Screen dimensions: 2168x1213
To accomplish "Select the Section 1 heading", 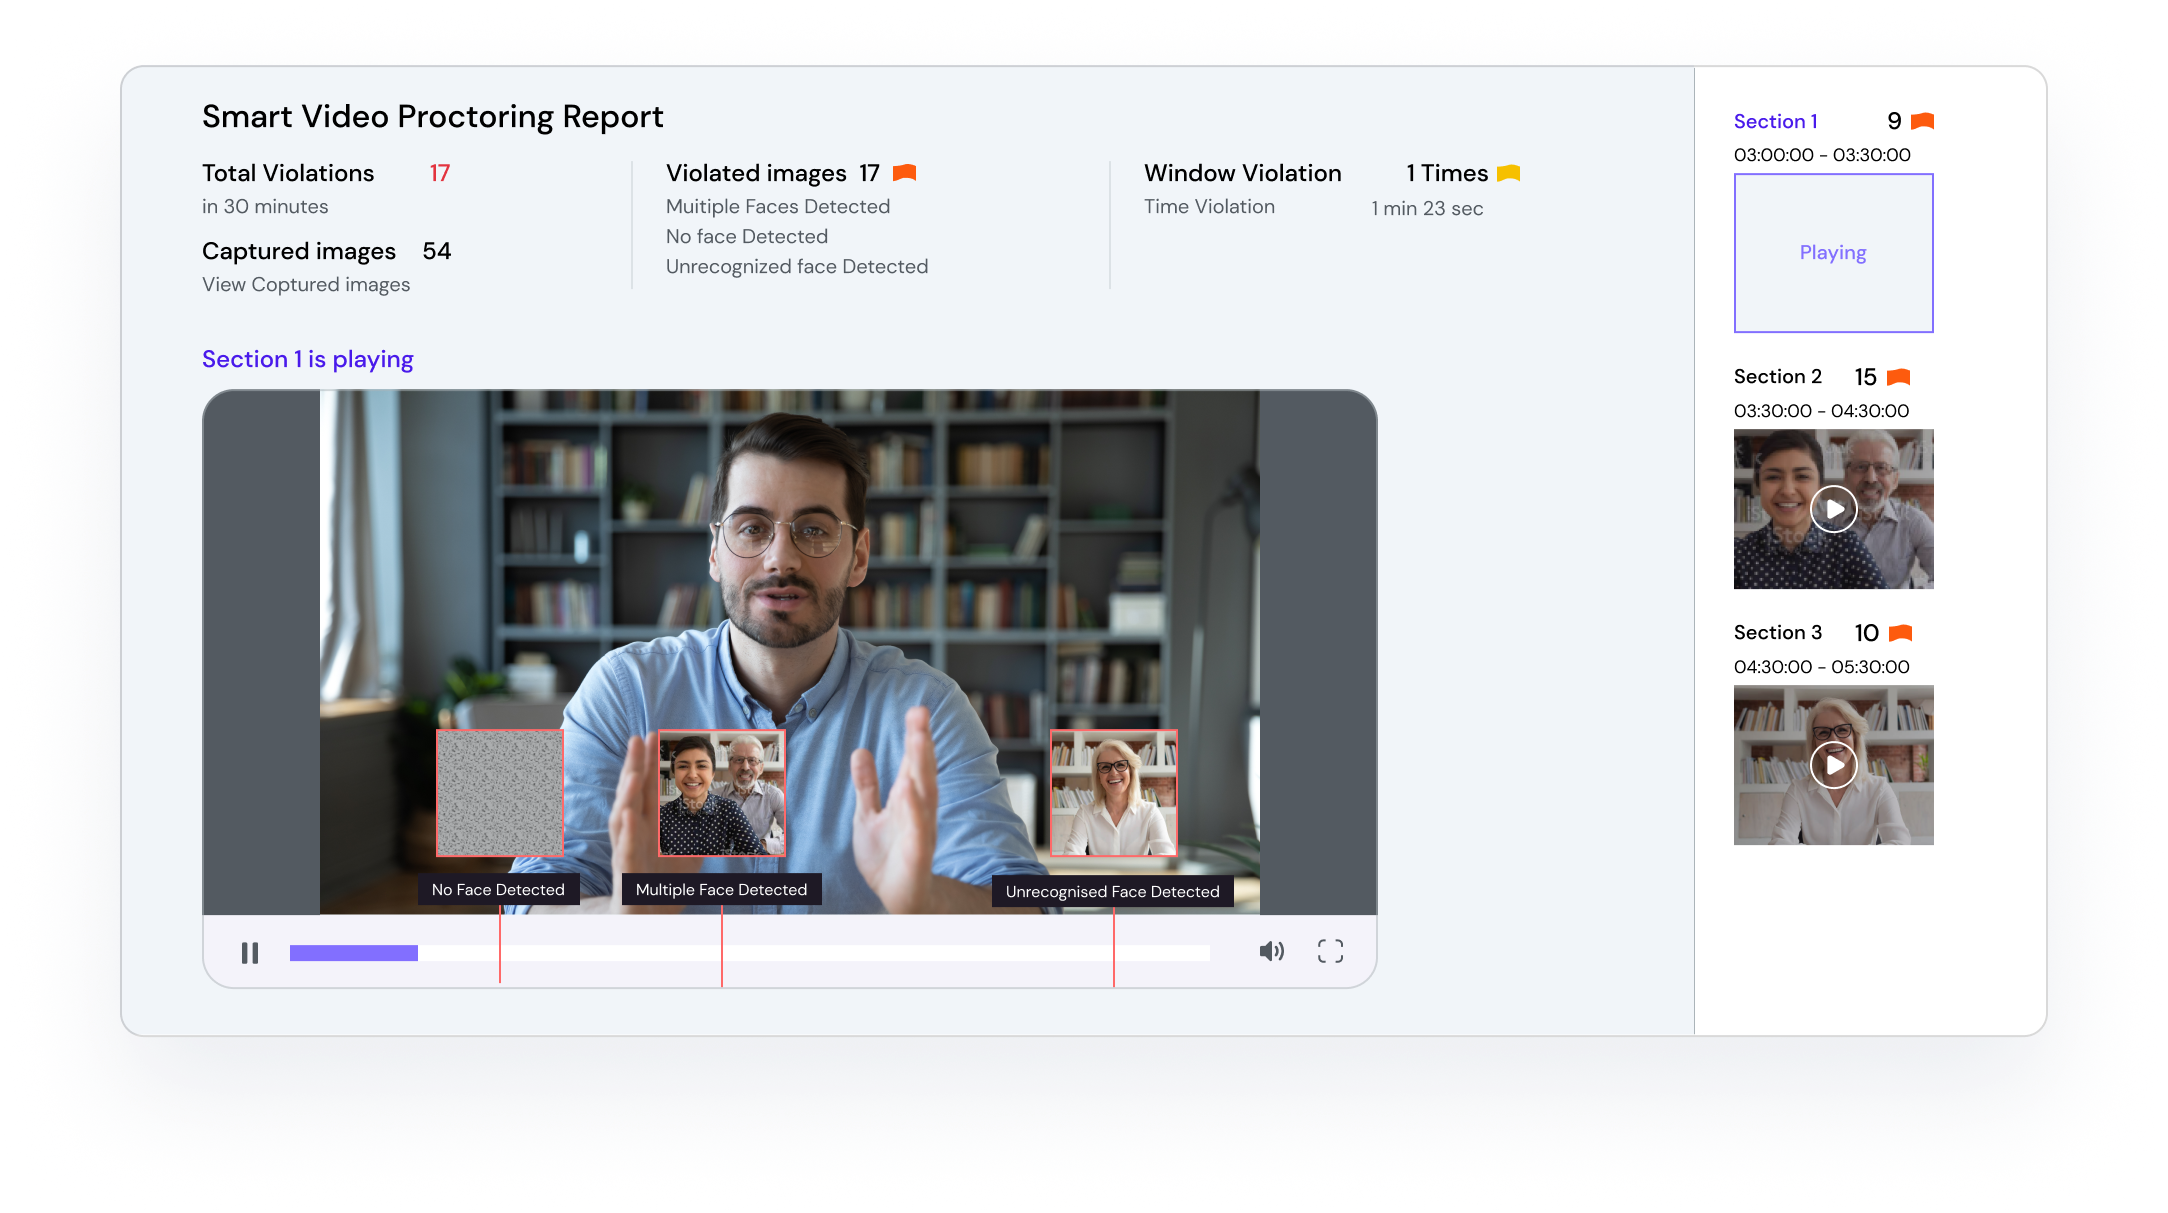I will (x=1776, y=120).
